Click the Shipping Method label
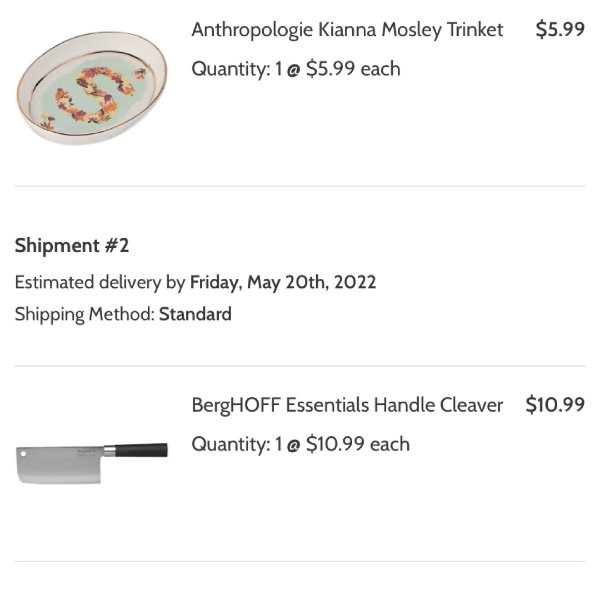The height and width of the screenshot is (600, 600). pos(85,315)
